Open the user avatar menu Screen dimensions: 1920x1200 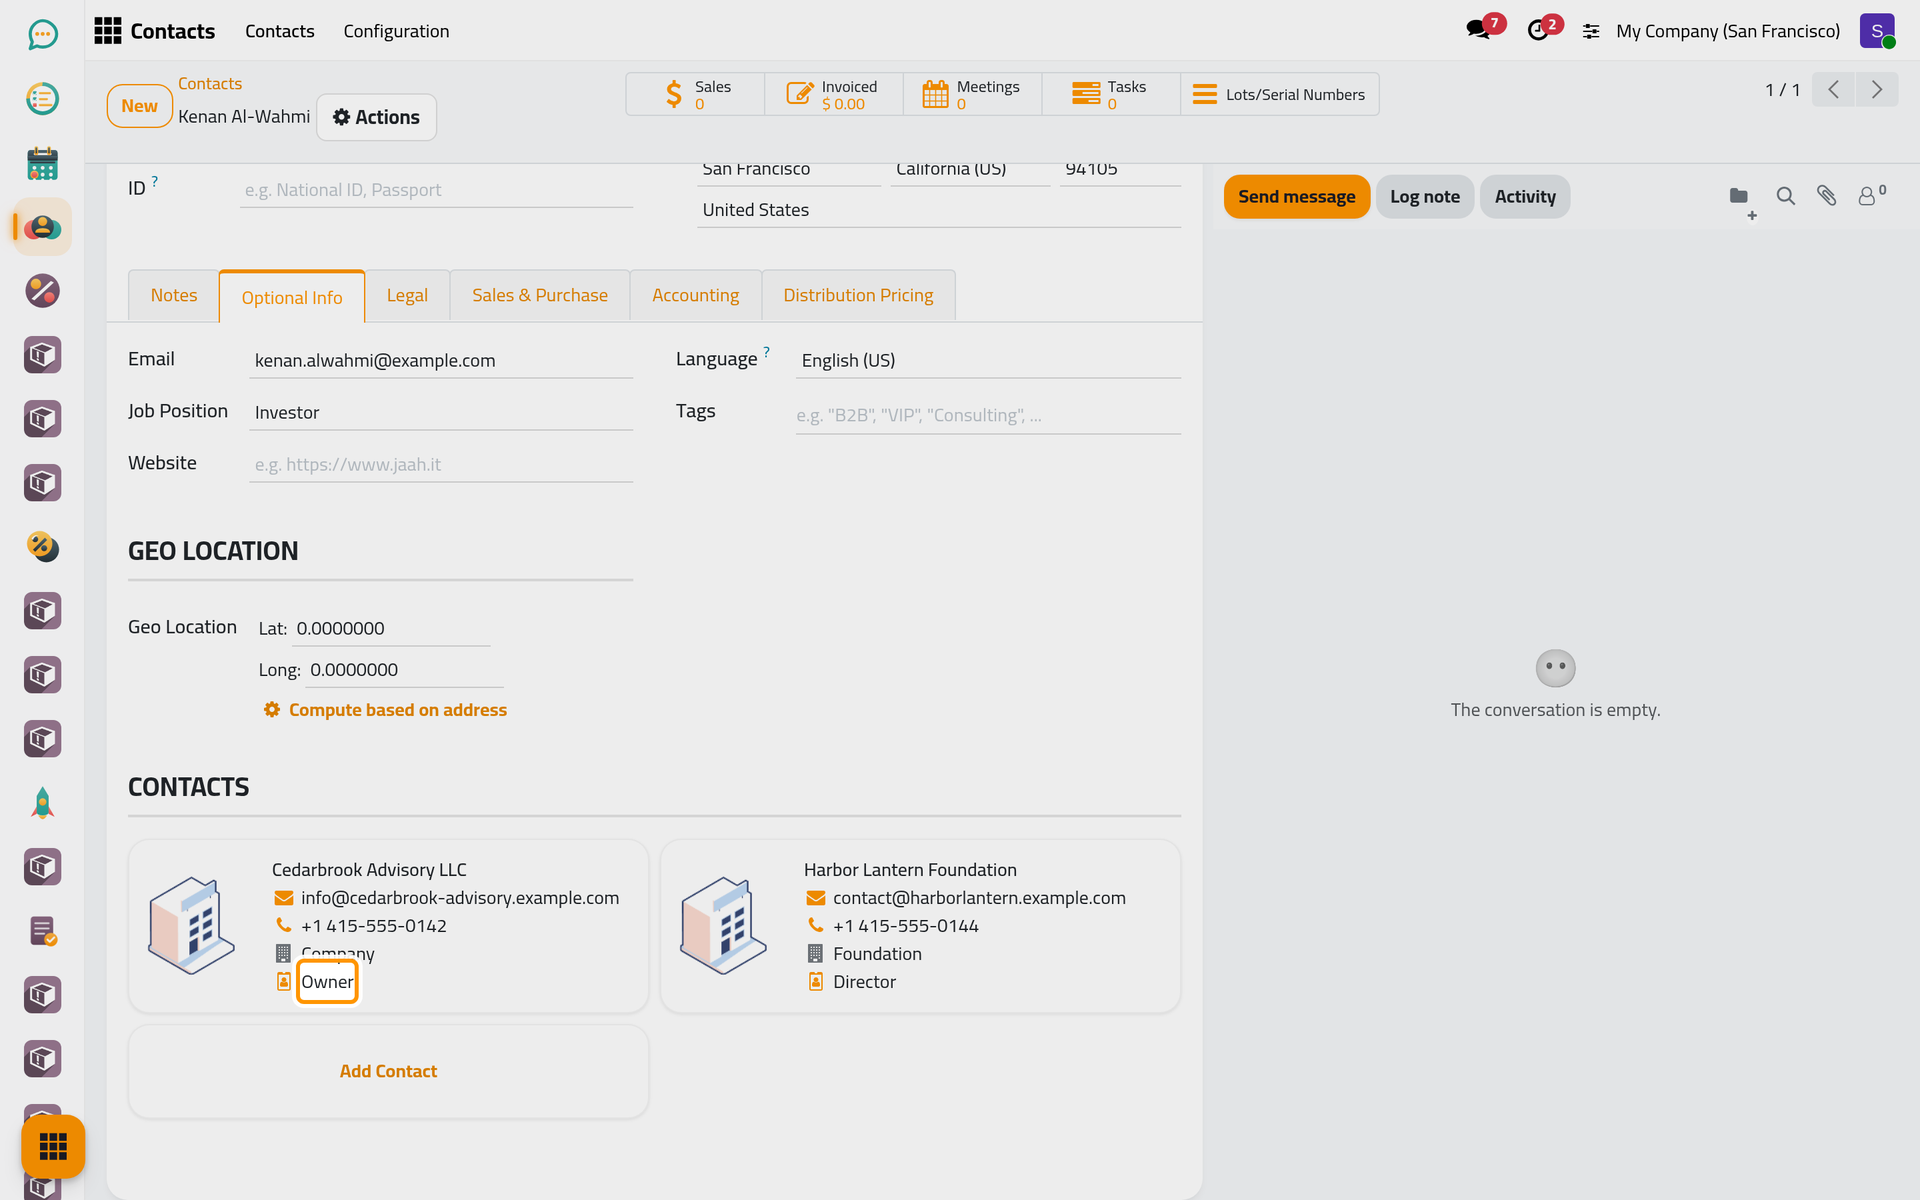[1877, 31]
